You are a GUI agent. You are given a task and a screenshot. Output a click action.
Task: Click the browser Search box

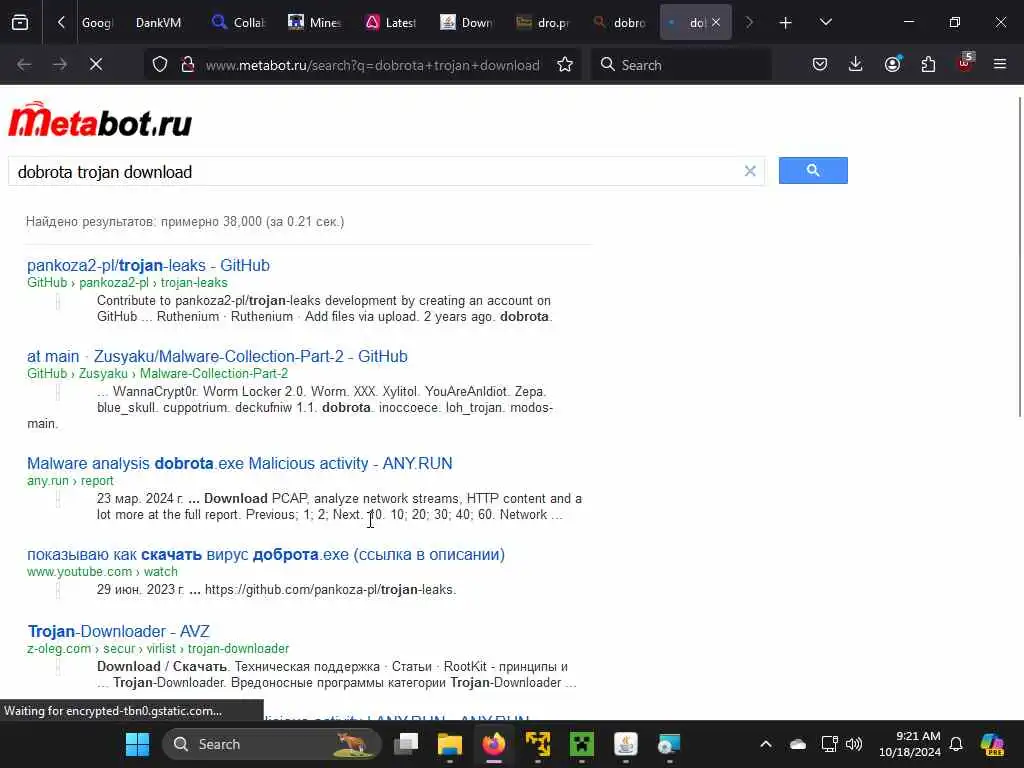click(x=681, y=65)
